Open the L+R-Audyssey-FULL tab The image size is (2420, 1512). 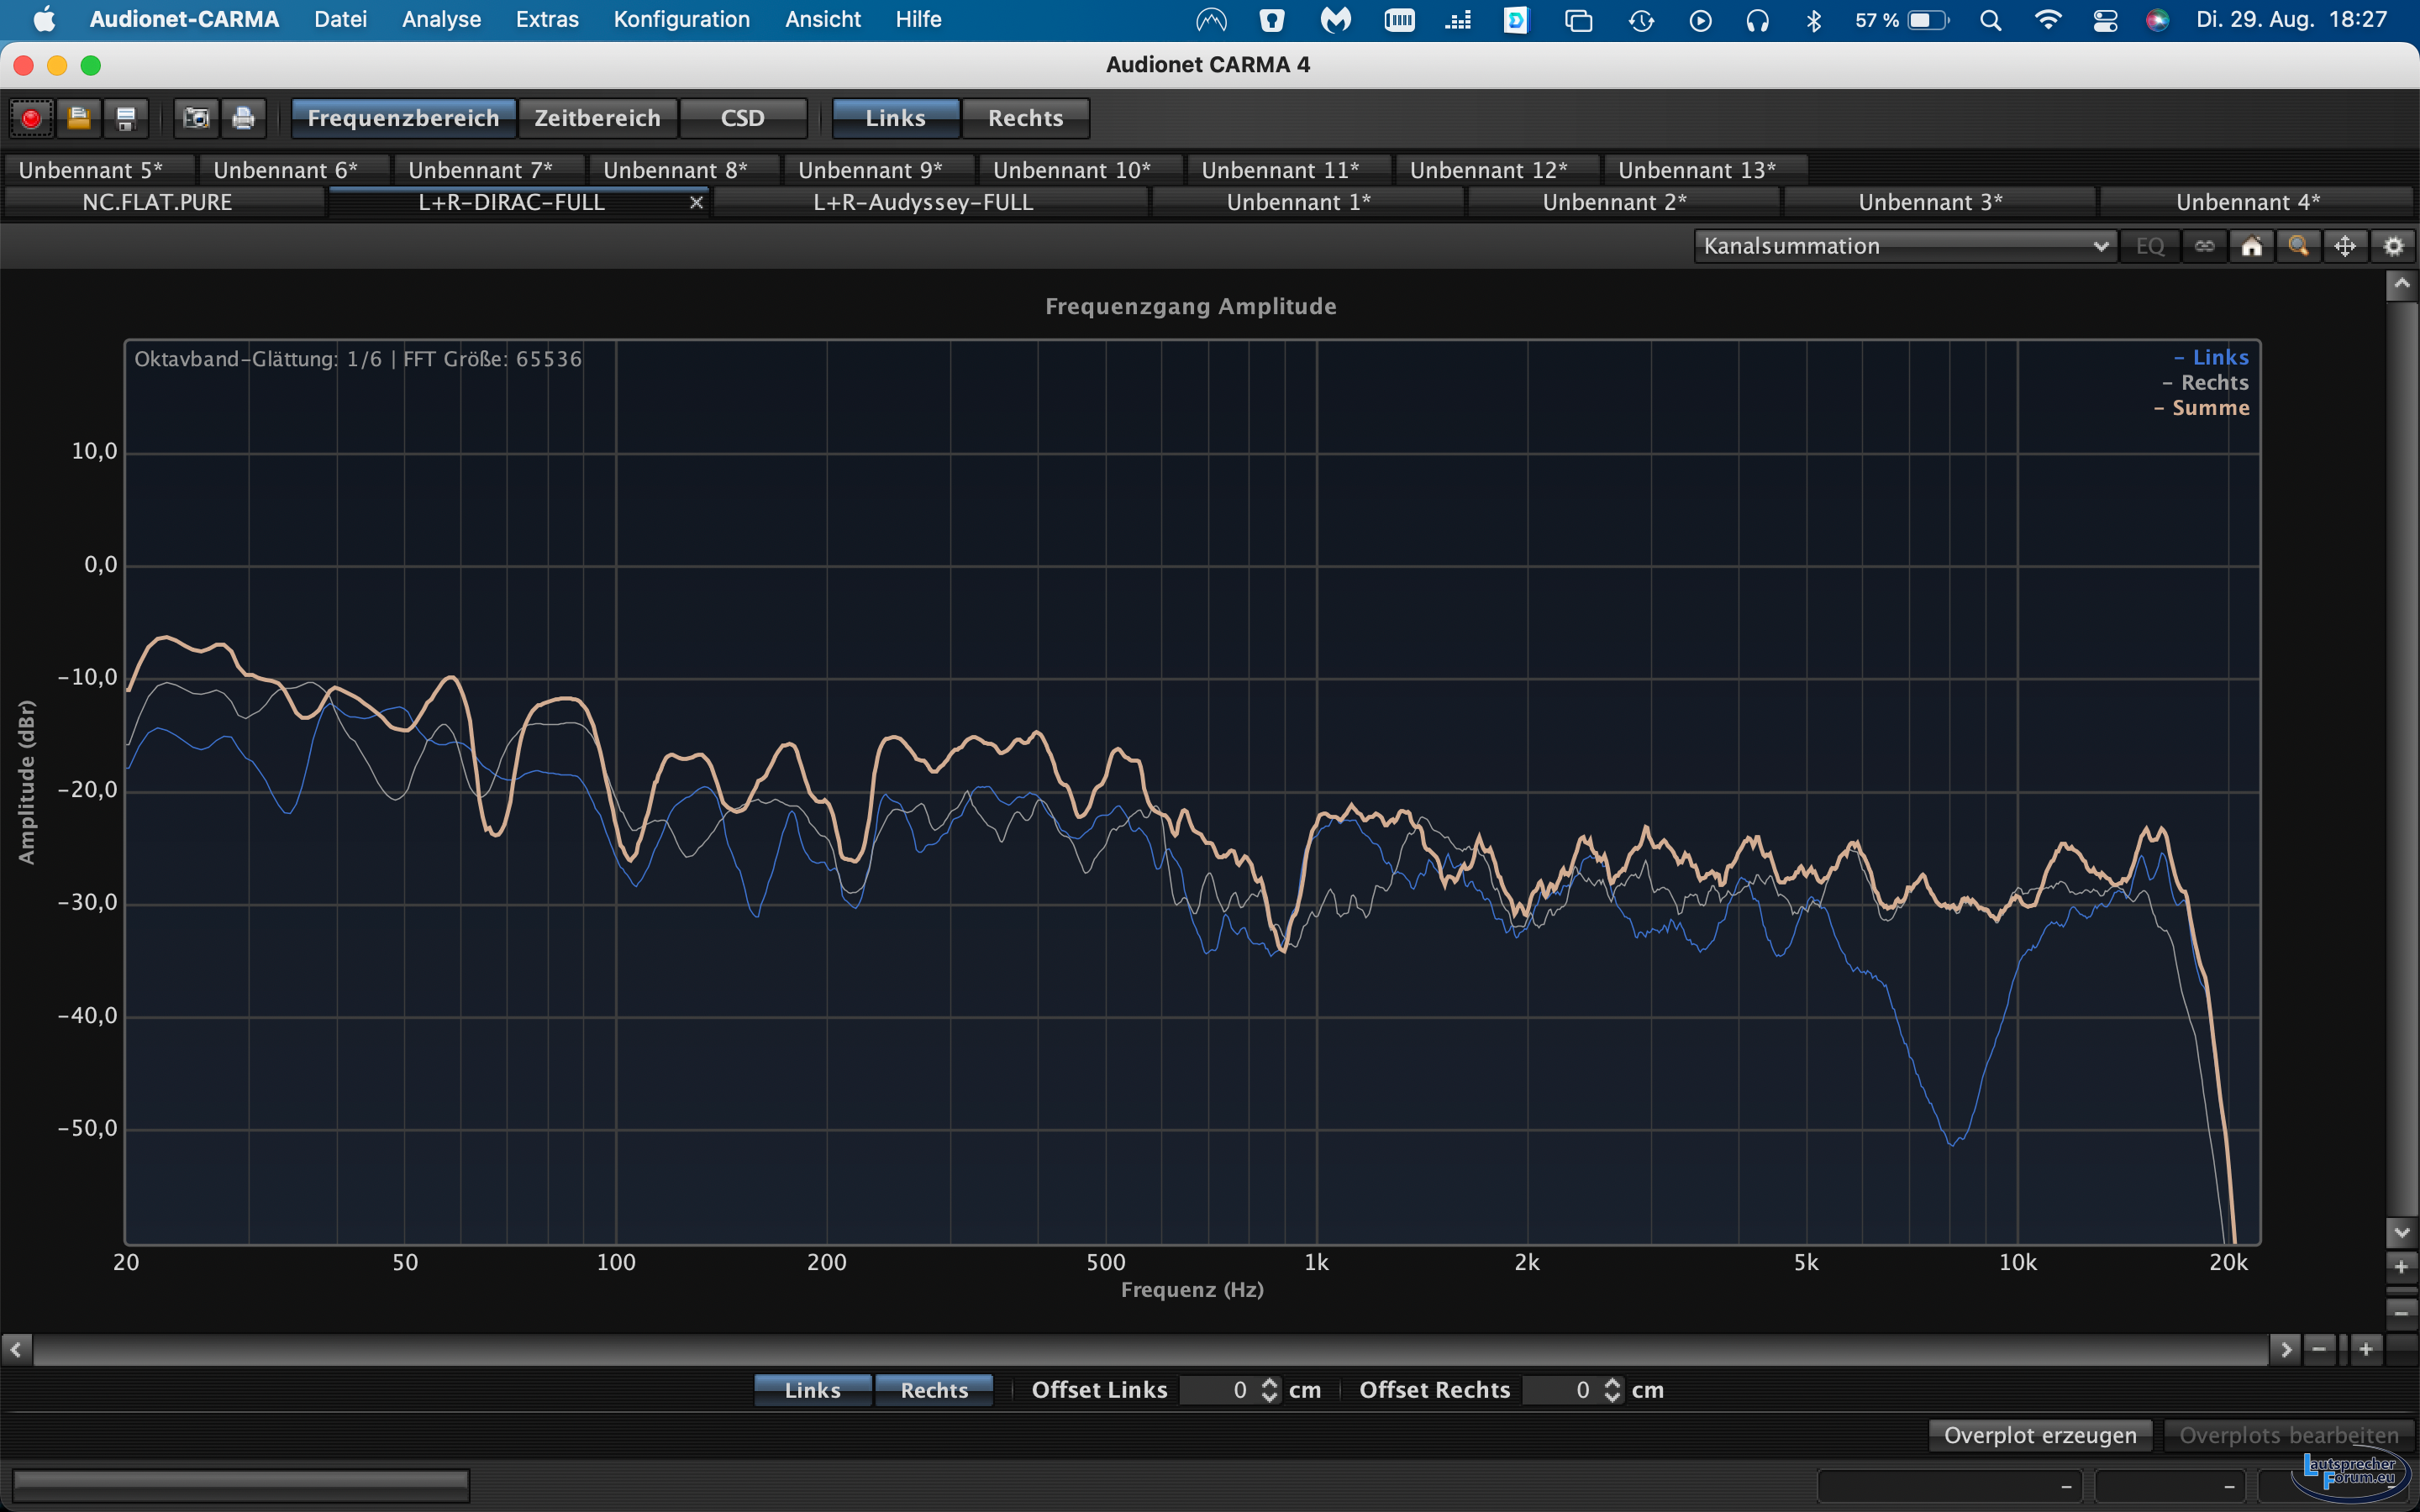coord(922,202)
